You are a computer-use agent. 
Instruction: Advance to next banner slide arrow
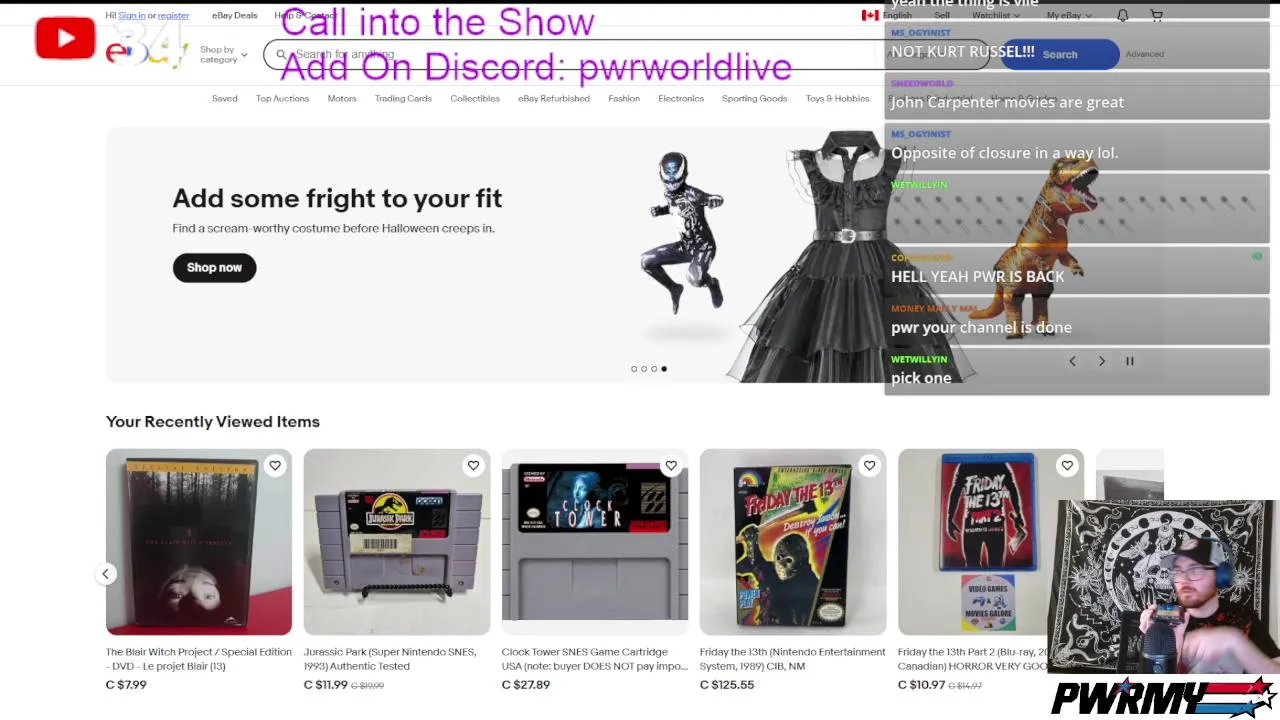1101,361
